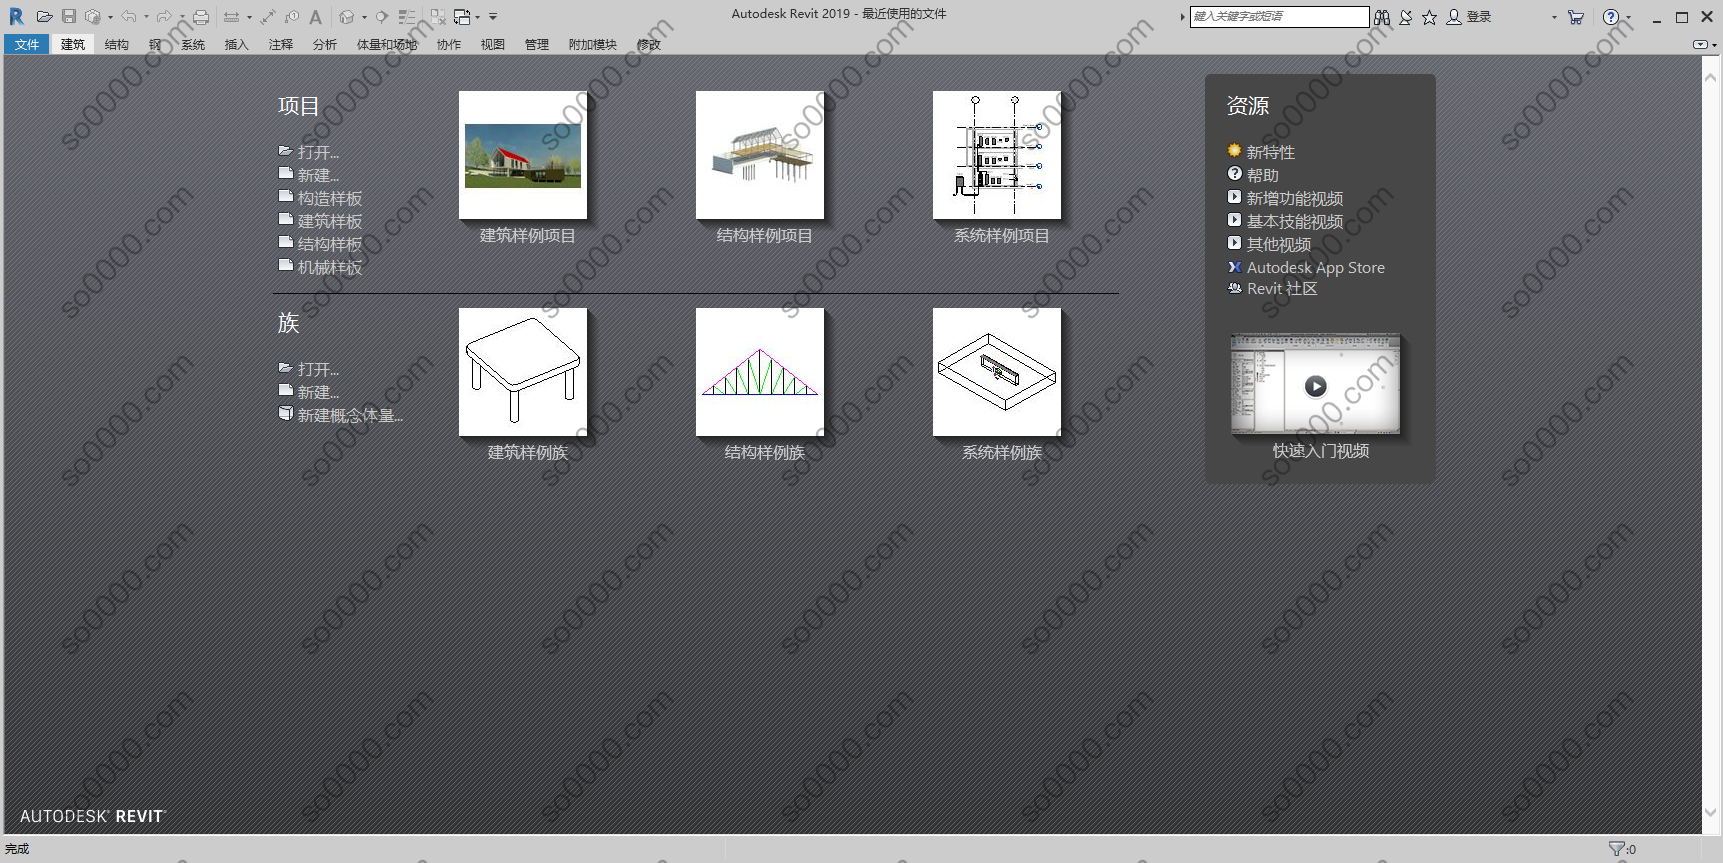Open the 文件 (File) tab
Viewport: 1723px width, 863px height.
click(27, 44)
